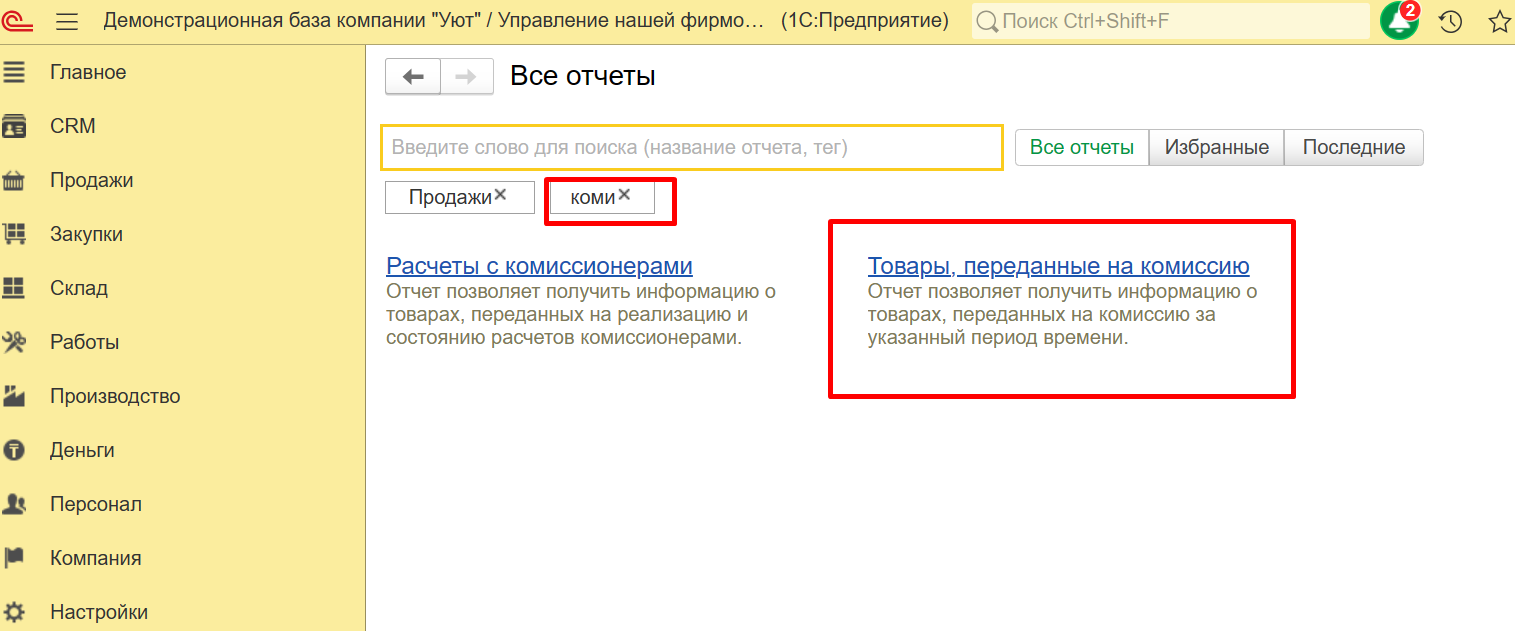Open the hamburger main menu
The image size is (1515, 631).
(x=67, y=21)
